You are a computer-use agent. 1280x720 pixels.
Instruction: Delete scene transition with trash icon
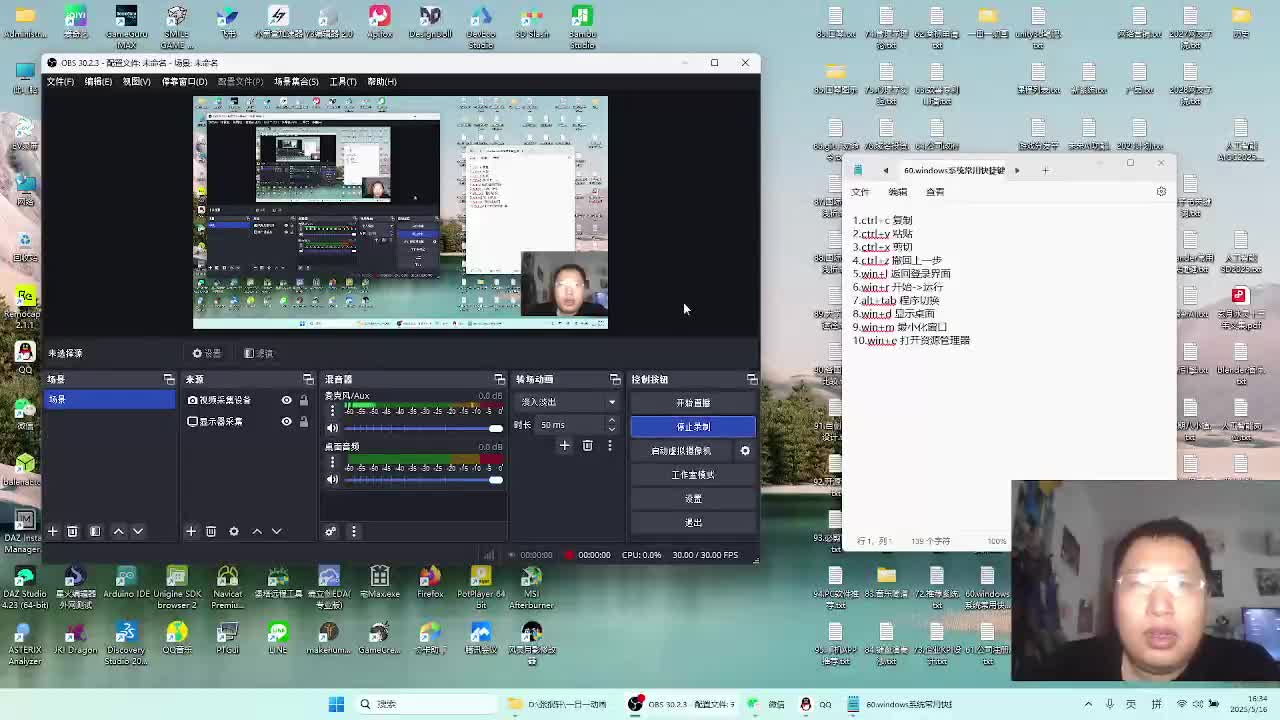587,445
